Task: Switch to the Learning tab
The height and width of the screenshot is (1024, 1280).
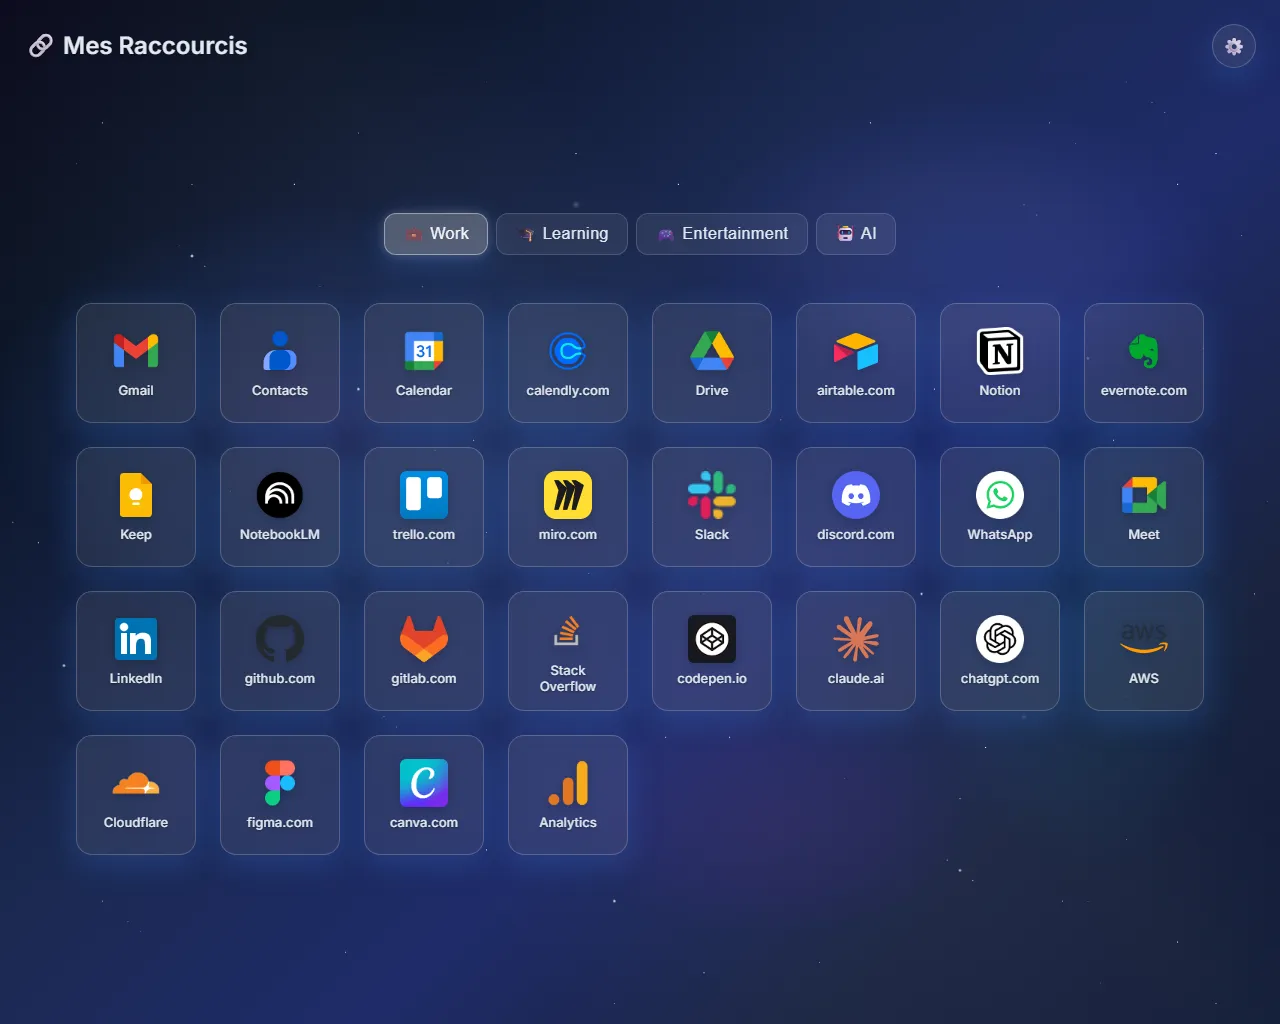Action: coord(562,234)
